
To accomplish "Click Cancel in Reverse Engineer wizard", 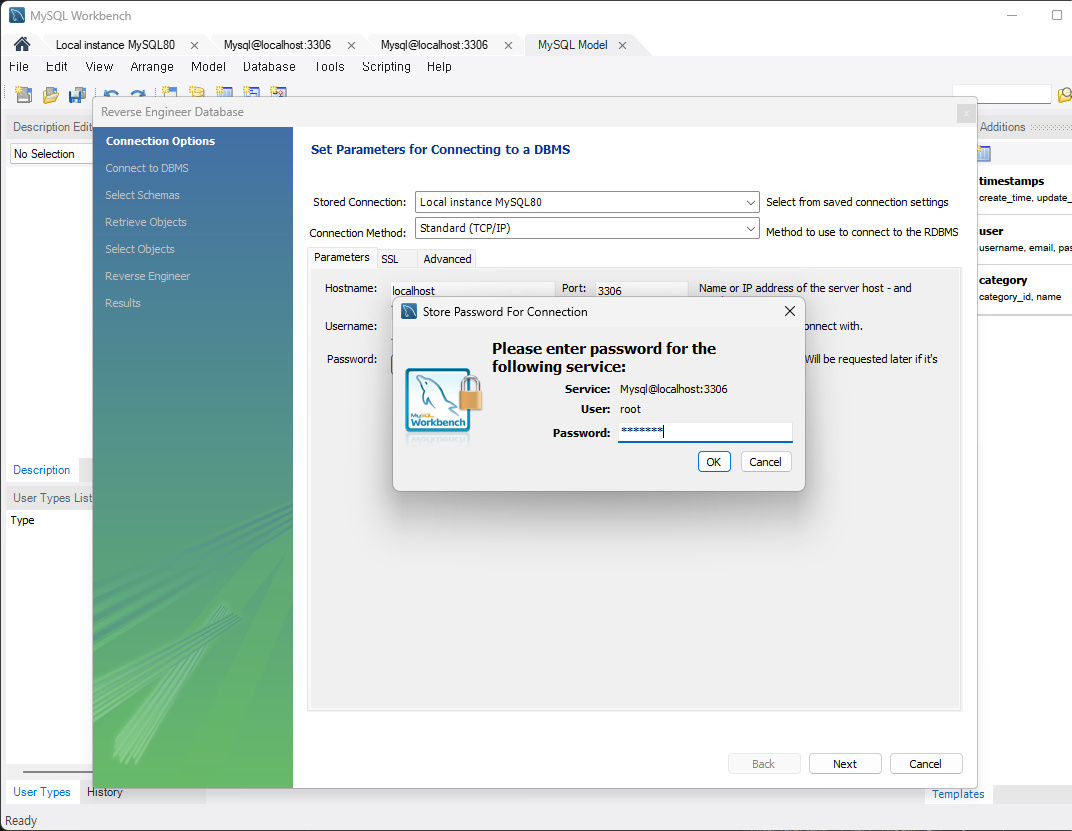I will 925,764.
